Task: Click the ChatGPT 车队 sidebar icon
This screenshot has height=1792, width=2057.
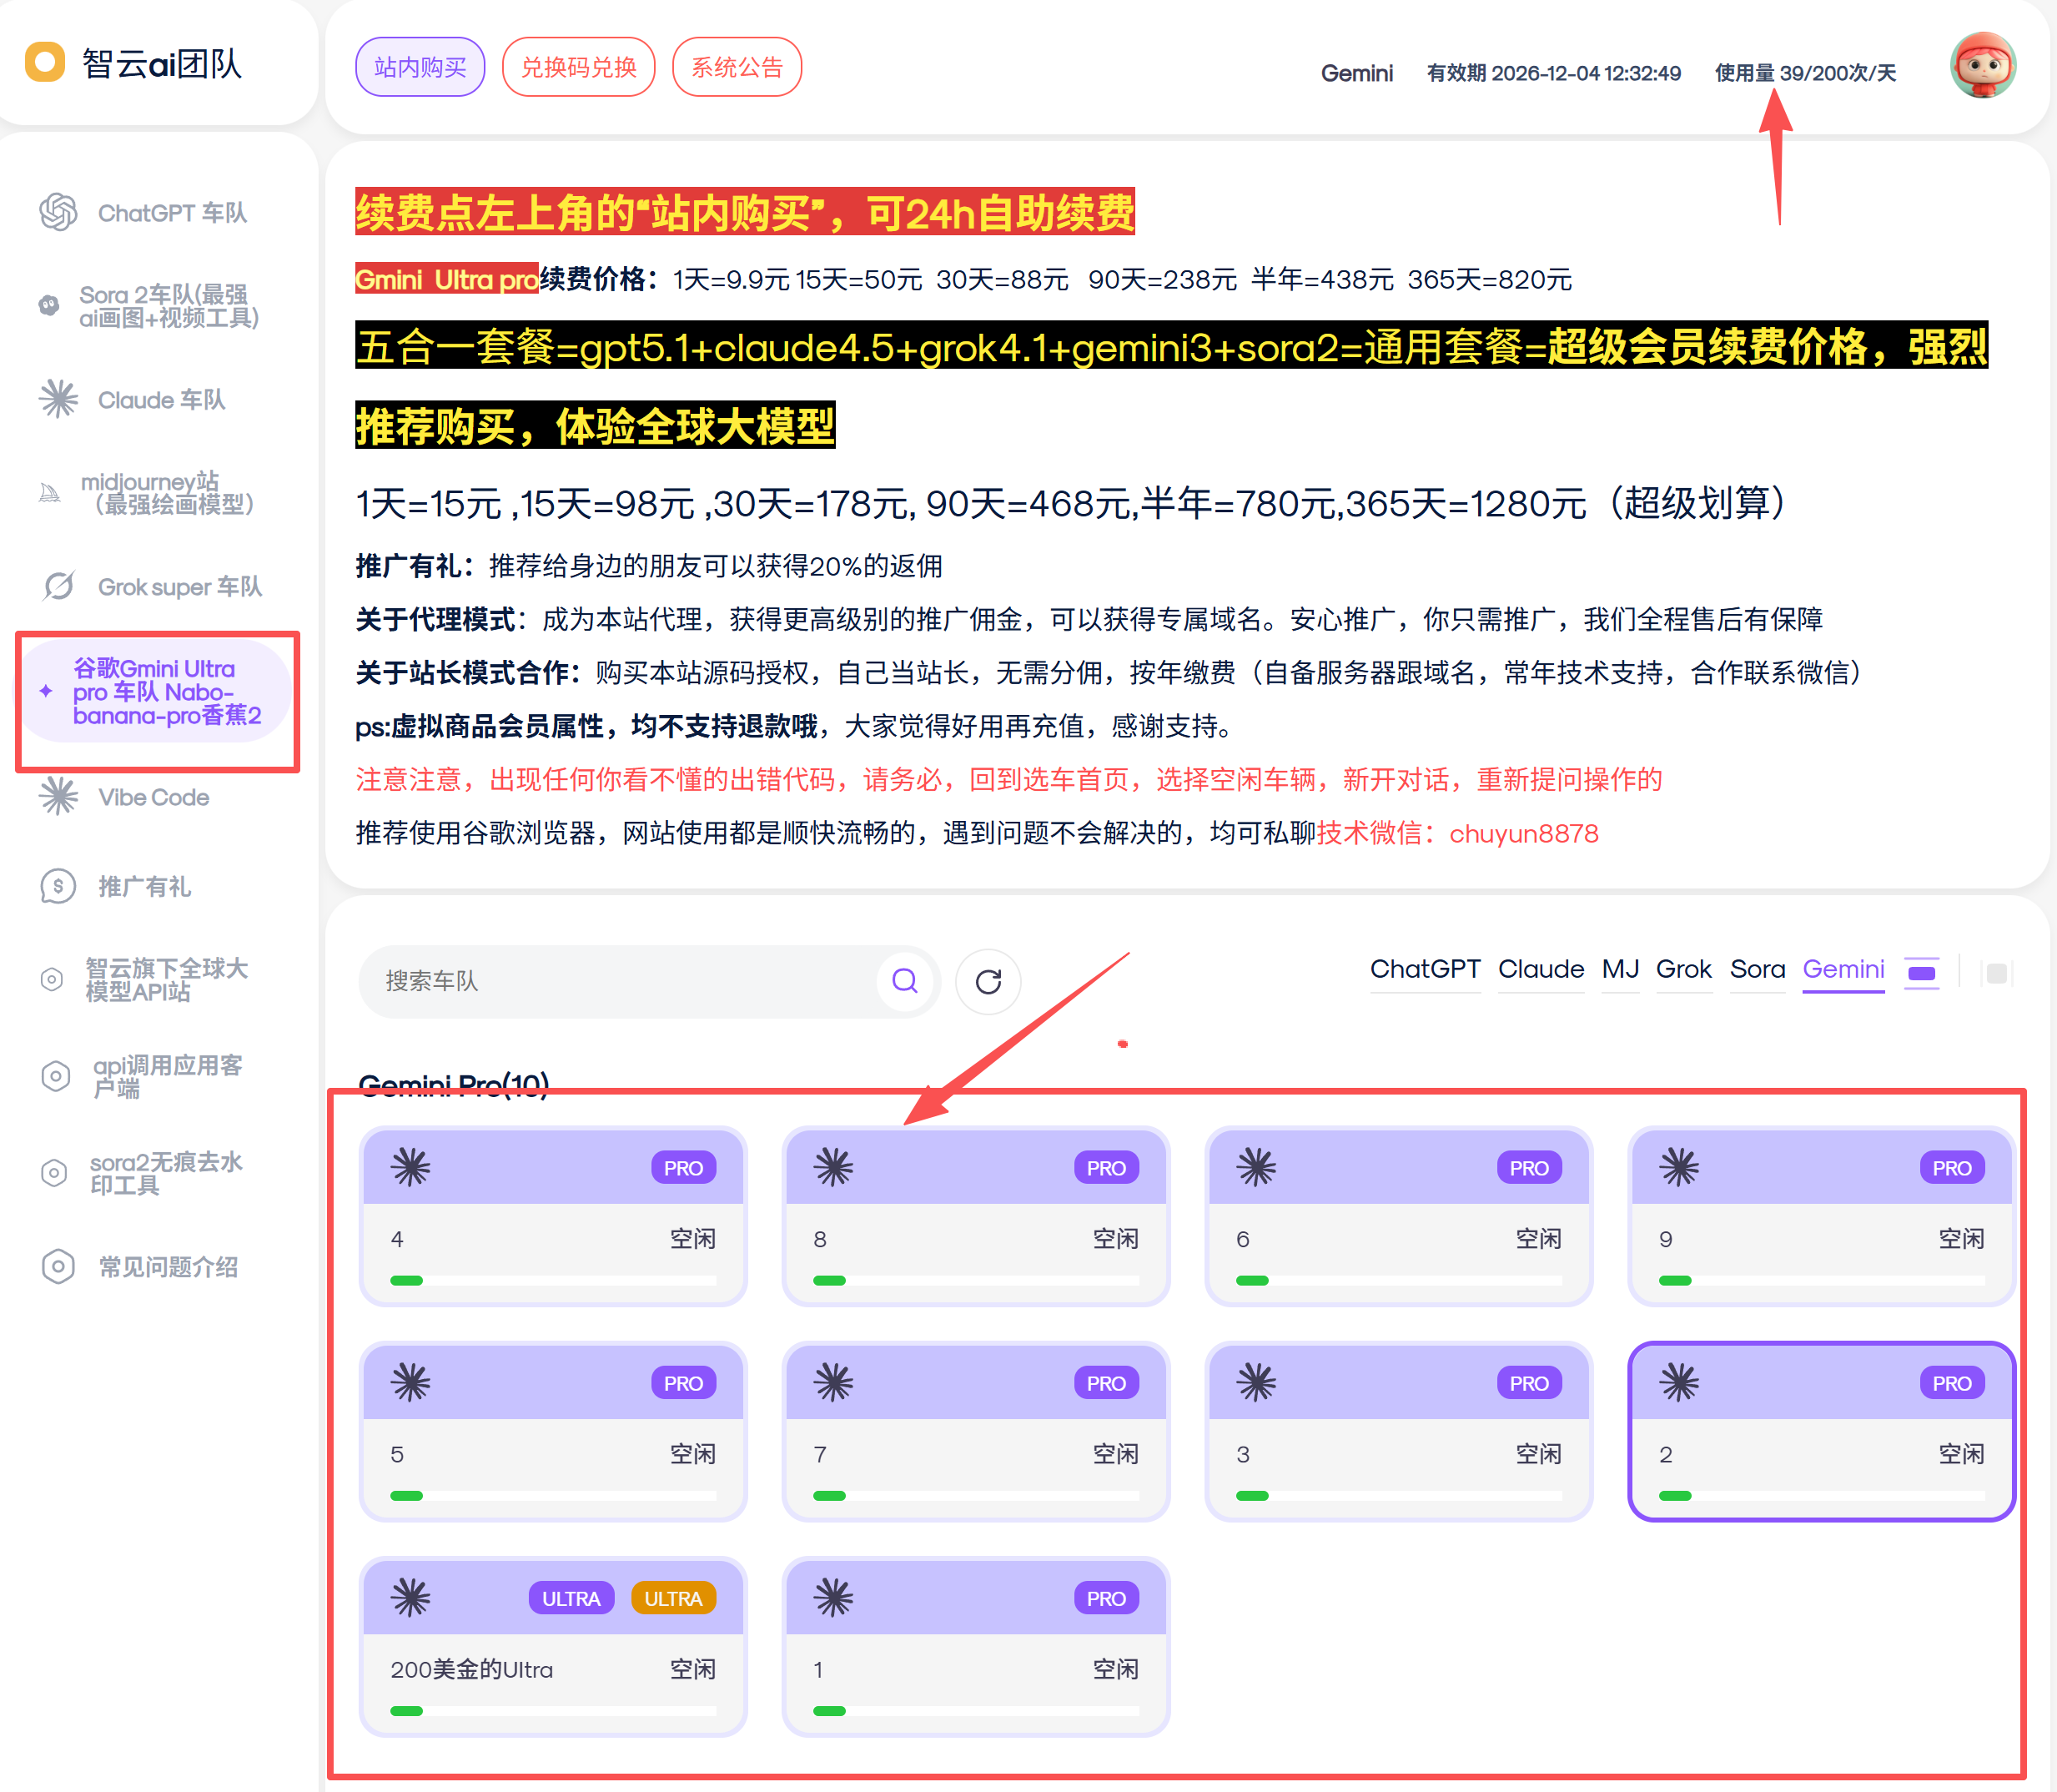Action: 58,213
